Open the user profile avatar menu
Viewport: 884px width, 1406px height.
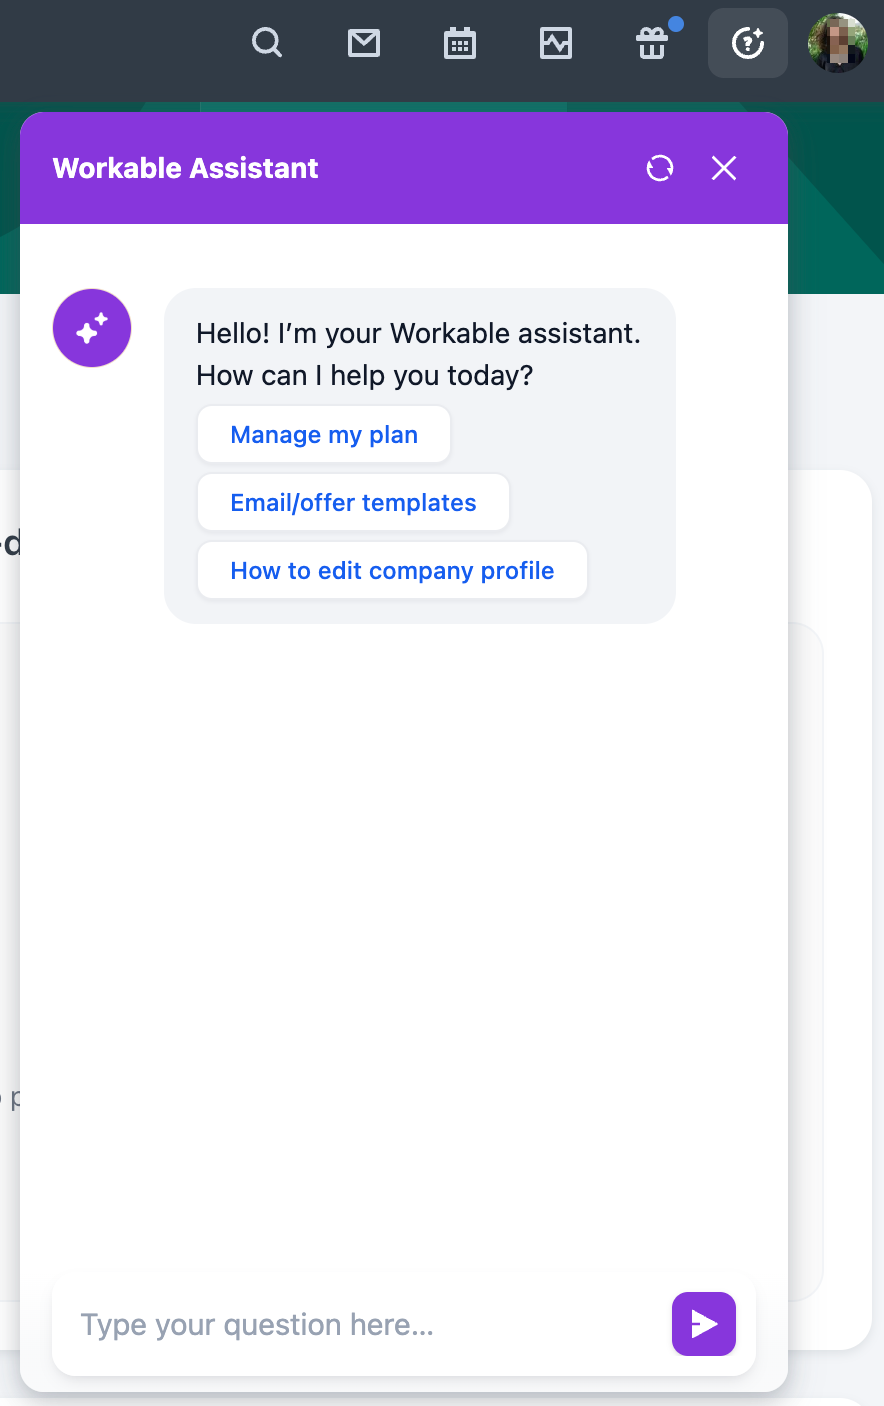pyautogui.click(x=837, y=43)
